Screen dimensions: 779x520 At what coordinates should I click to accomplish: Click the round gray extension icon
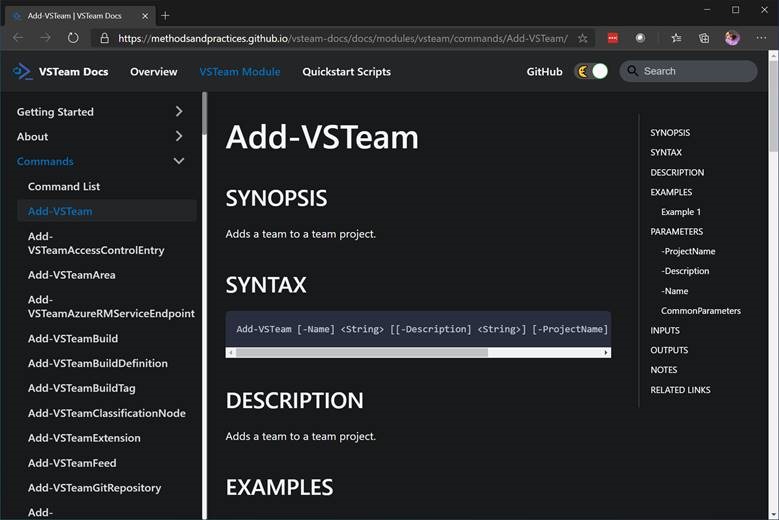pos(640,38)
